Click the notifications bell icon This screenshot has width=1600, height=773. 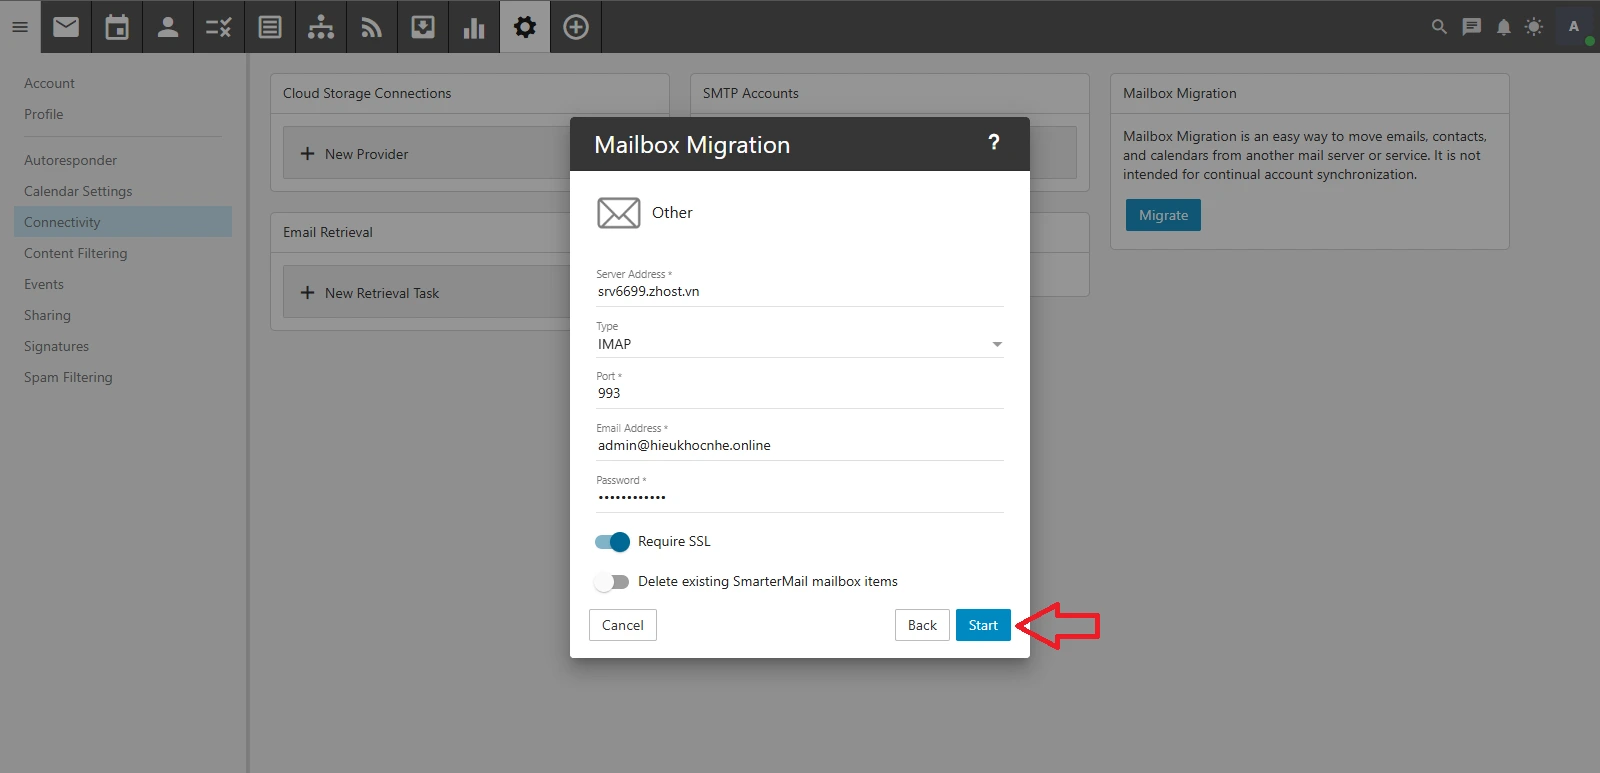coord(1503,27)
